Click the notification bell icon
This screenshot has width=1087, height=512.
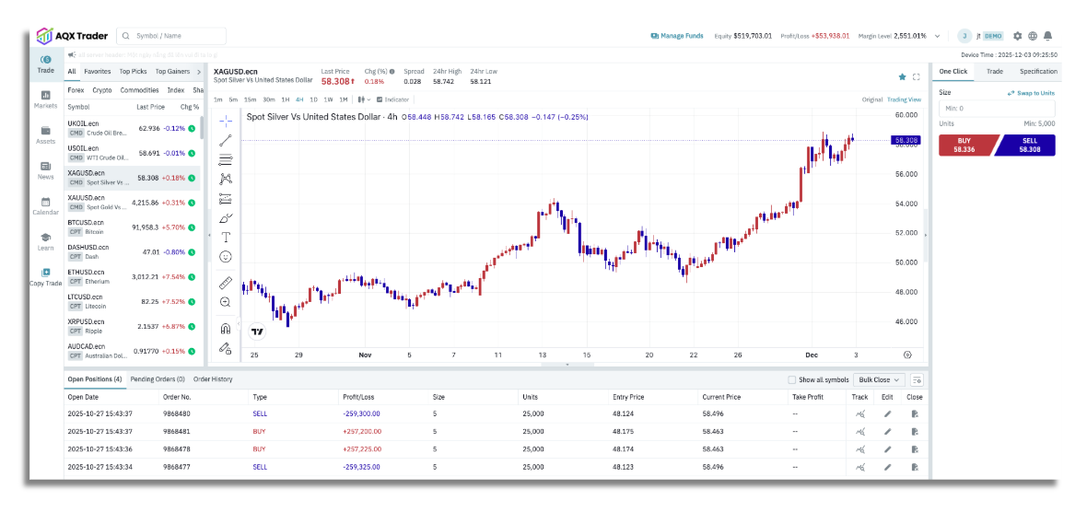point(1048,36)
